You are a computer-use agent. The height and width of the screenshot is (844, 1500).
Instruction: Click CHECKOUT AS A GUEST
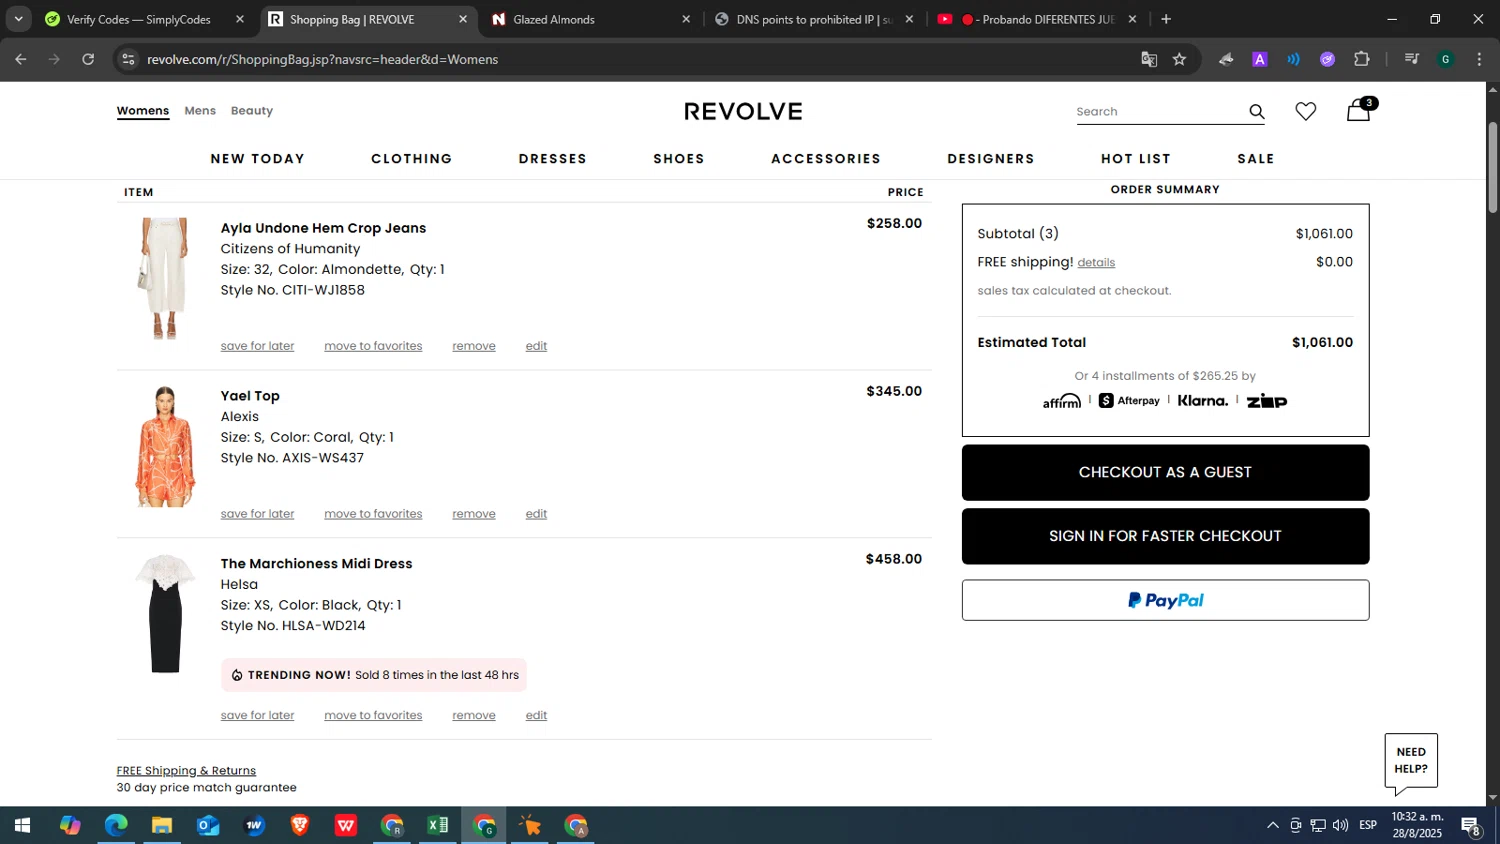tap(1165, 473)
